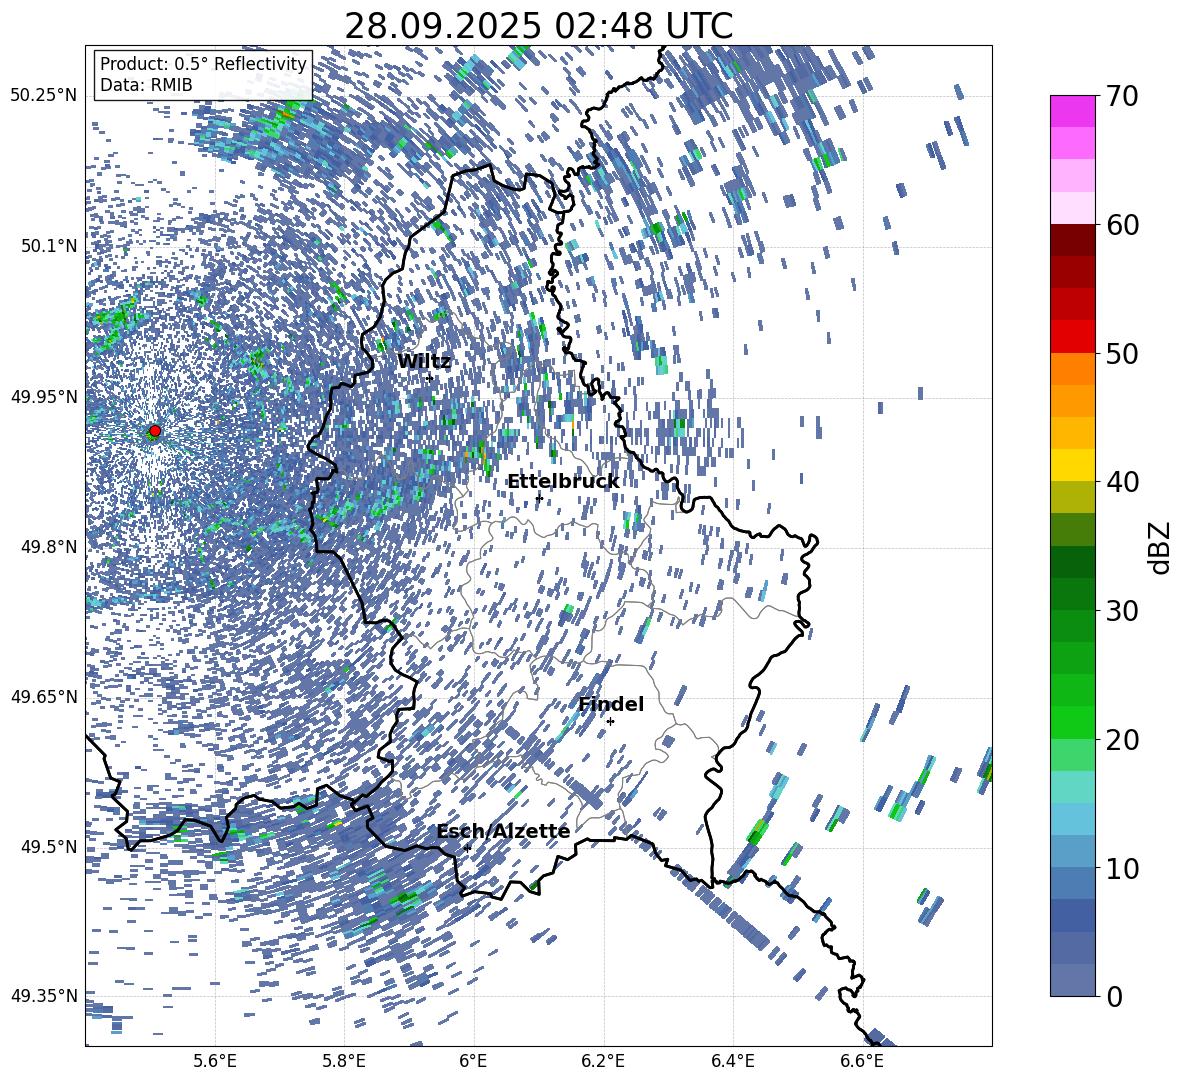This screenshot has width=1184, height=1081.
Task: Click the 5.6°E longitude label
Action: [x=215, y=1061]
